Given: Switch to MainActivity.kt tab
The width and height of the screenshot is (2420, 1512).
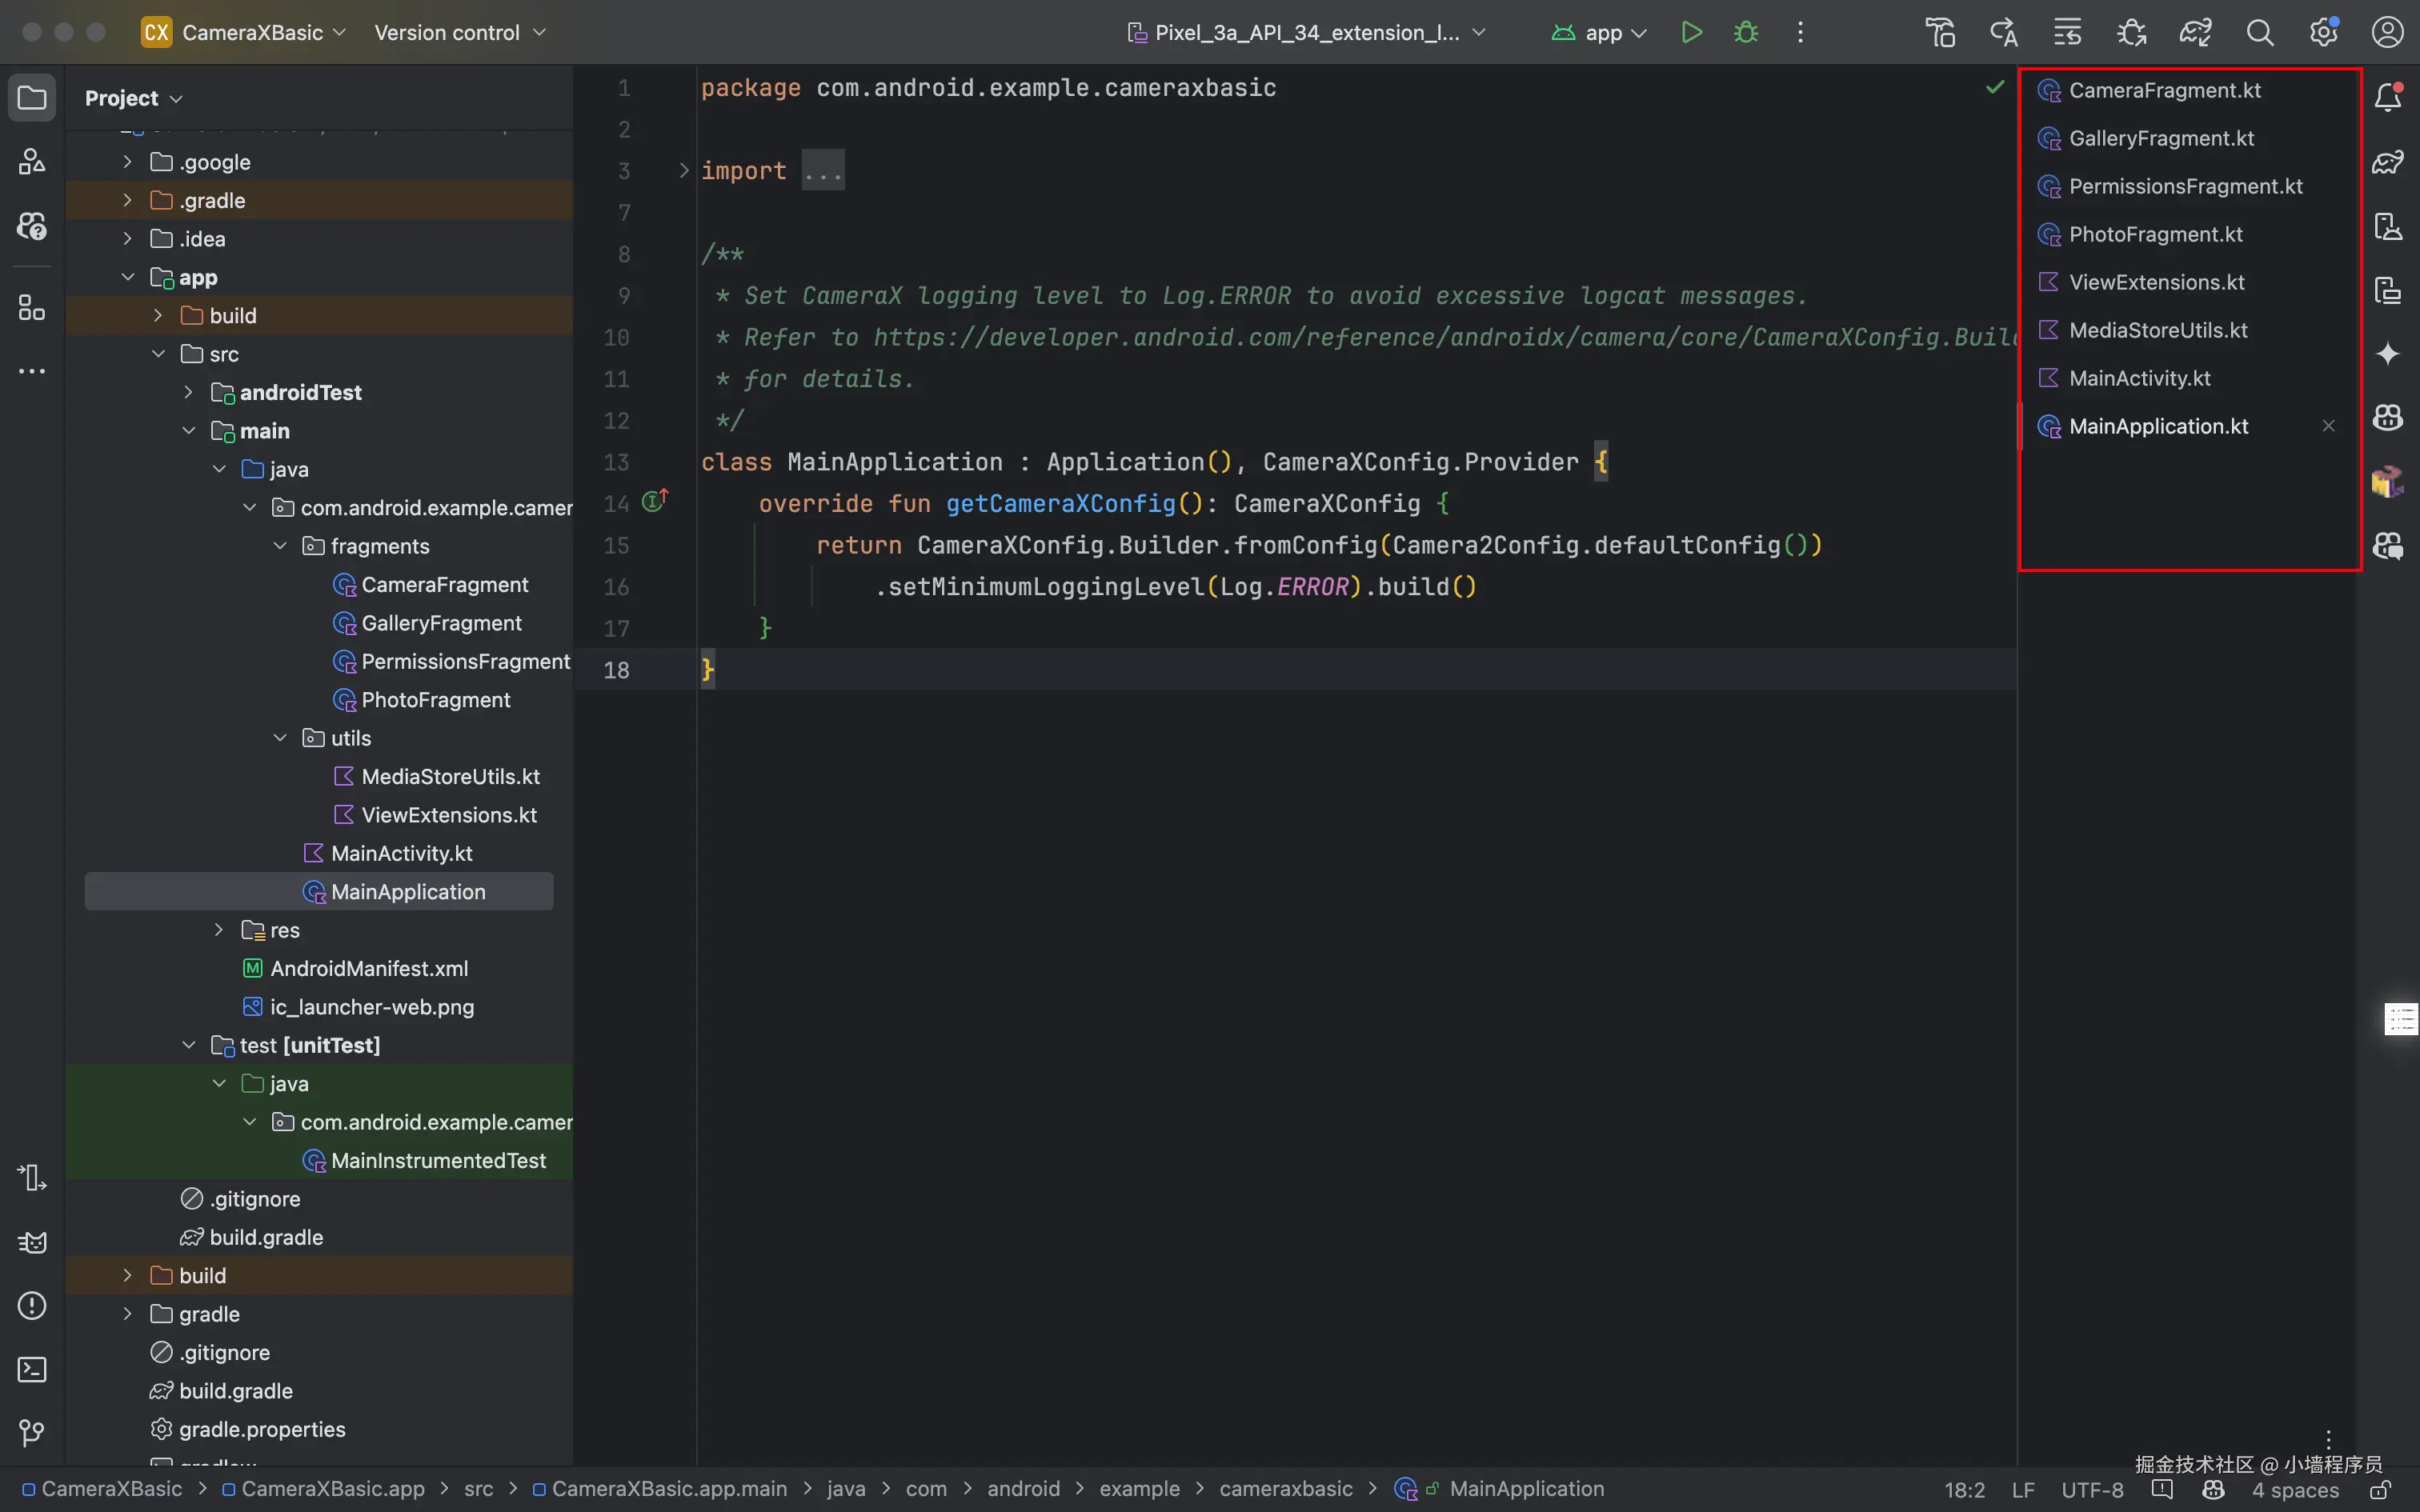Looking at the screenshot, I should coord(2139,378).
